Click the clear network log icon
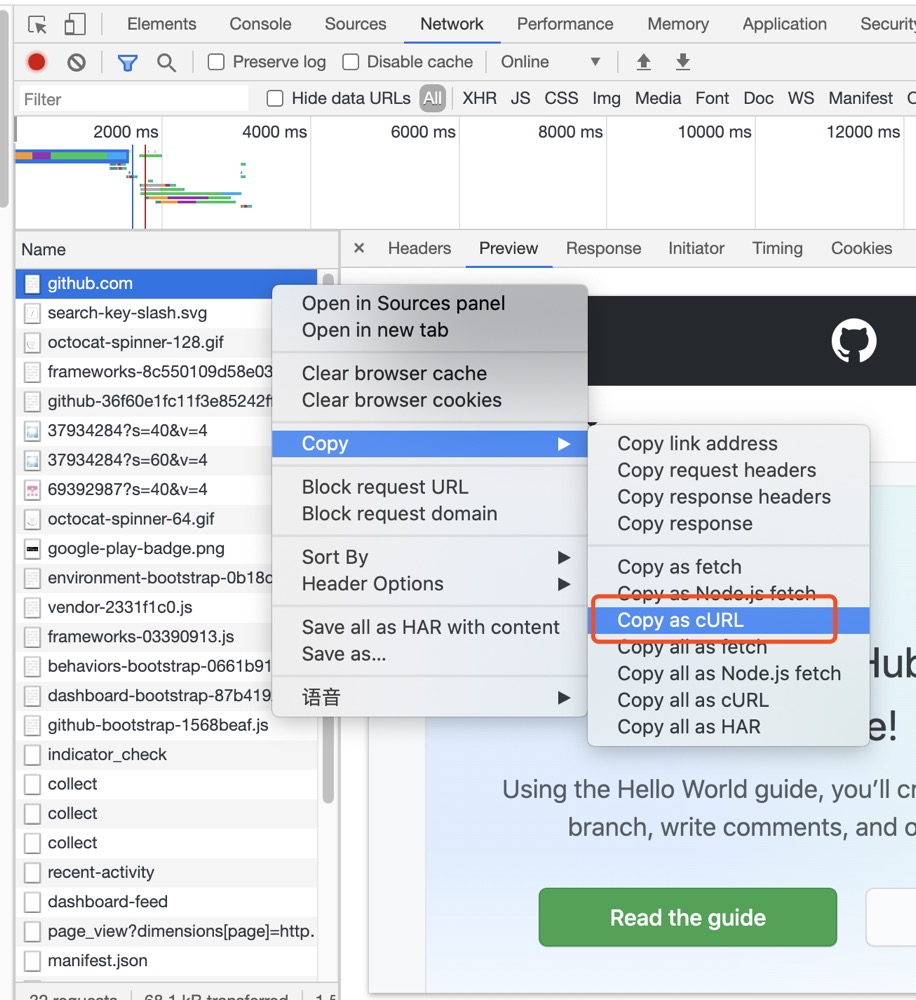 (x=76, y=62)
